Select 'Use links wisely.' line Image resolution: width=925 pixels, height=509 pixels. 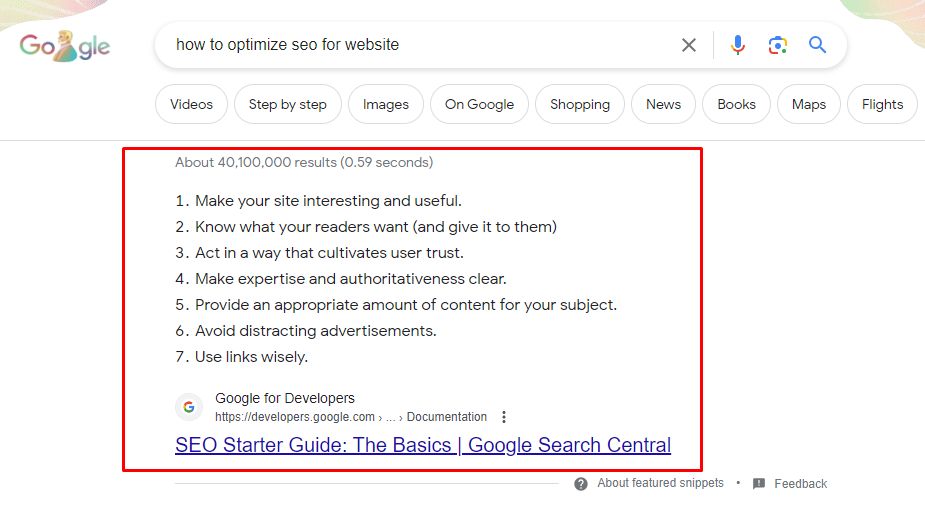251,357
